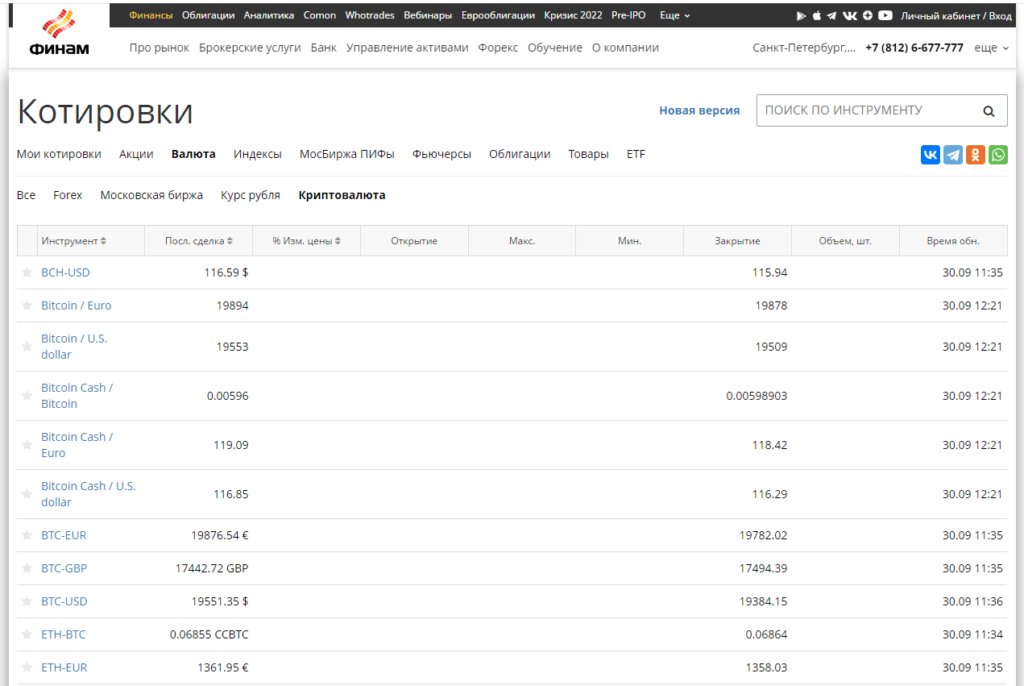This screenshot has width=1024, height=686.
Task: Open the Apple app store icon
Action: (x=816, y=16)
